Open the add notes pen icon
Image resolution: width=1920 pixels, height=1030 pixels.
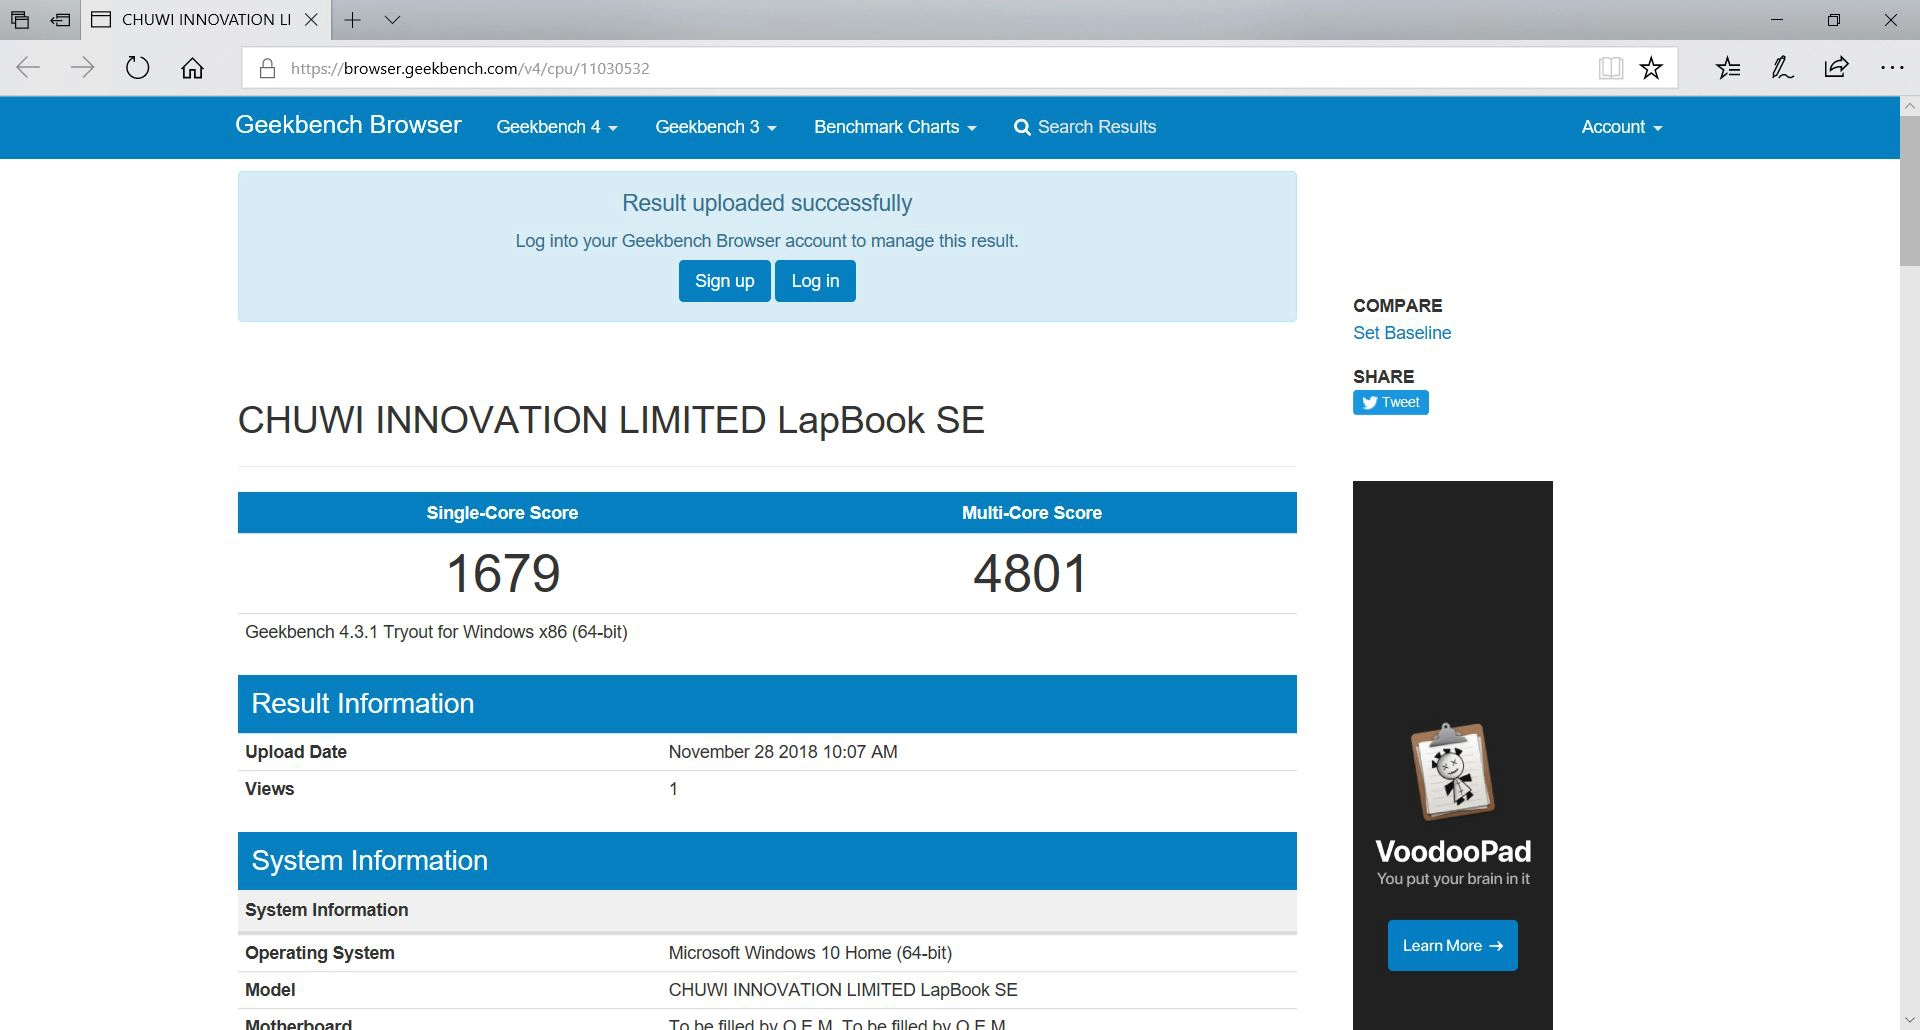coord(1782,68)
